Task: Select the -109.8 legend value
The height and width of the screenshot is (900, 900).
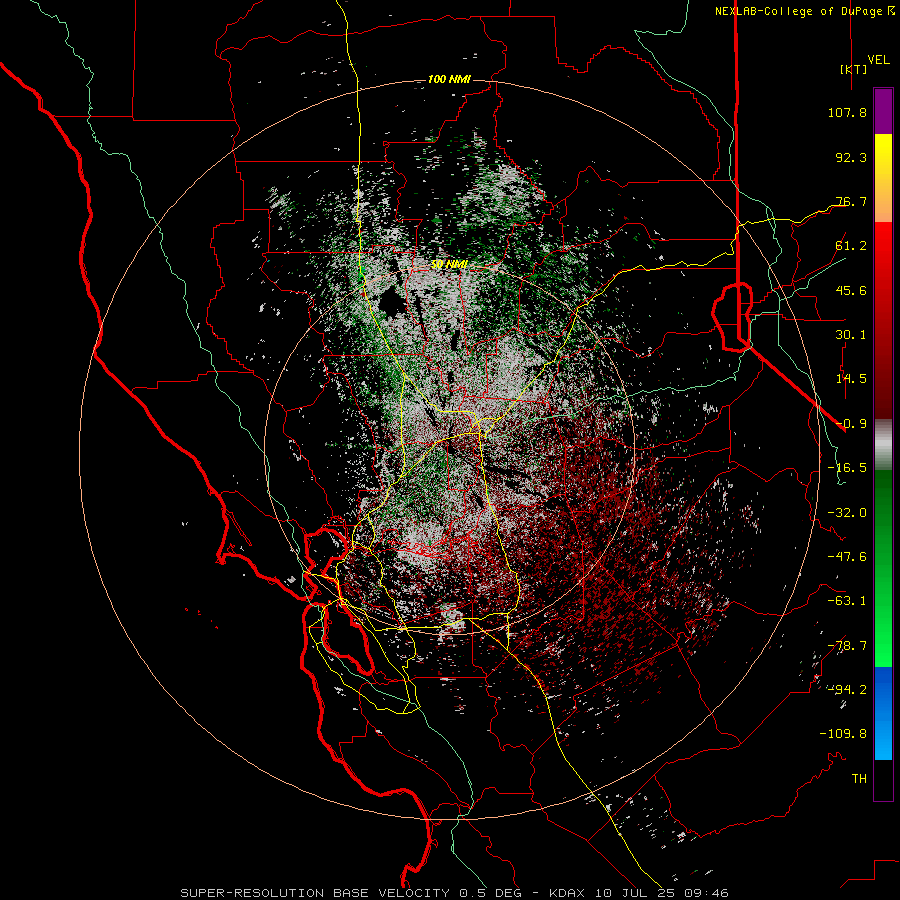Action: [x=843, y=734]
